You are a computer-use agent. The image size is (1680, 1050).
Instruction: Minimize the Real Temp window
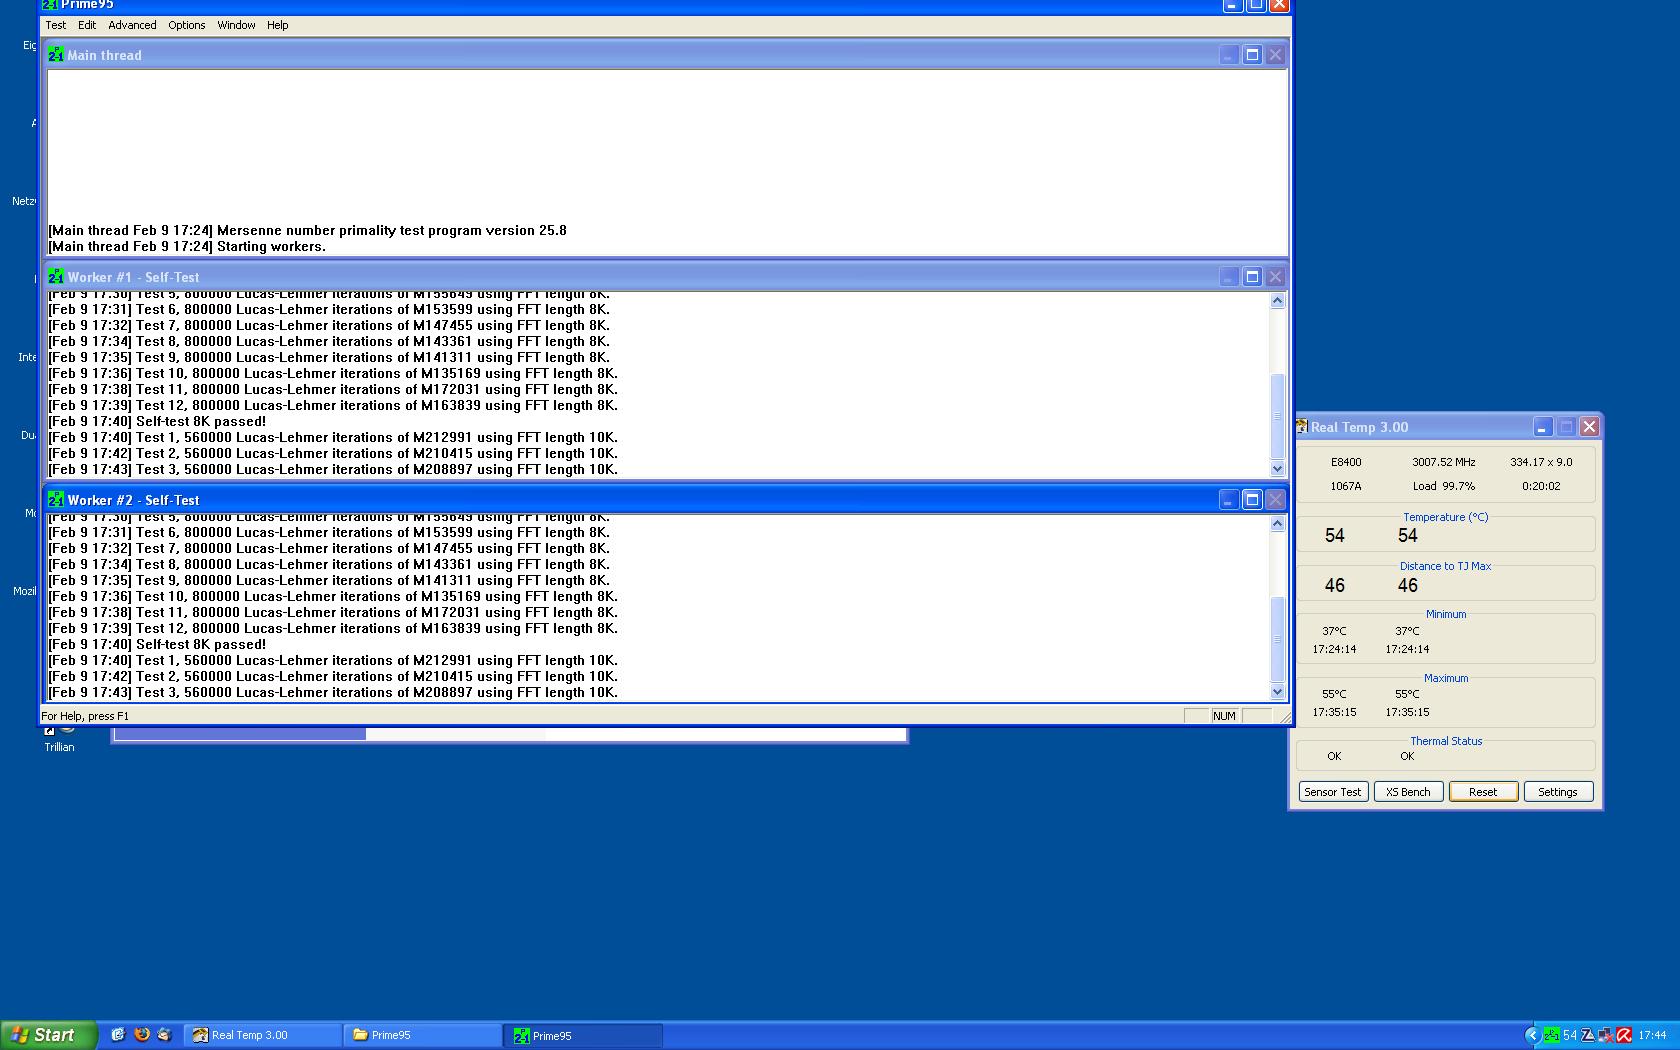(1542, 427)
